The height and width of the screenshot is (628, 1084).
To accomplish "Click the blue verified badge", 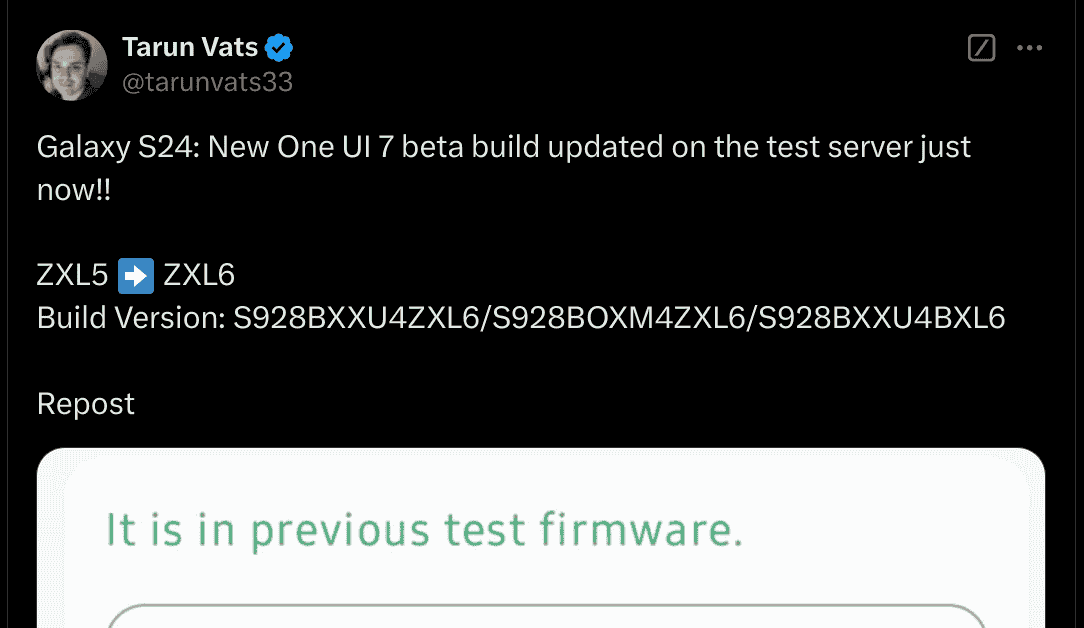I will [x=278, y=47].
